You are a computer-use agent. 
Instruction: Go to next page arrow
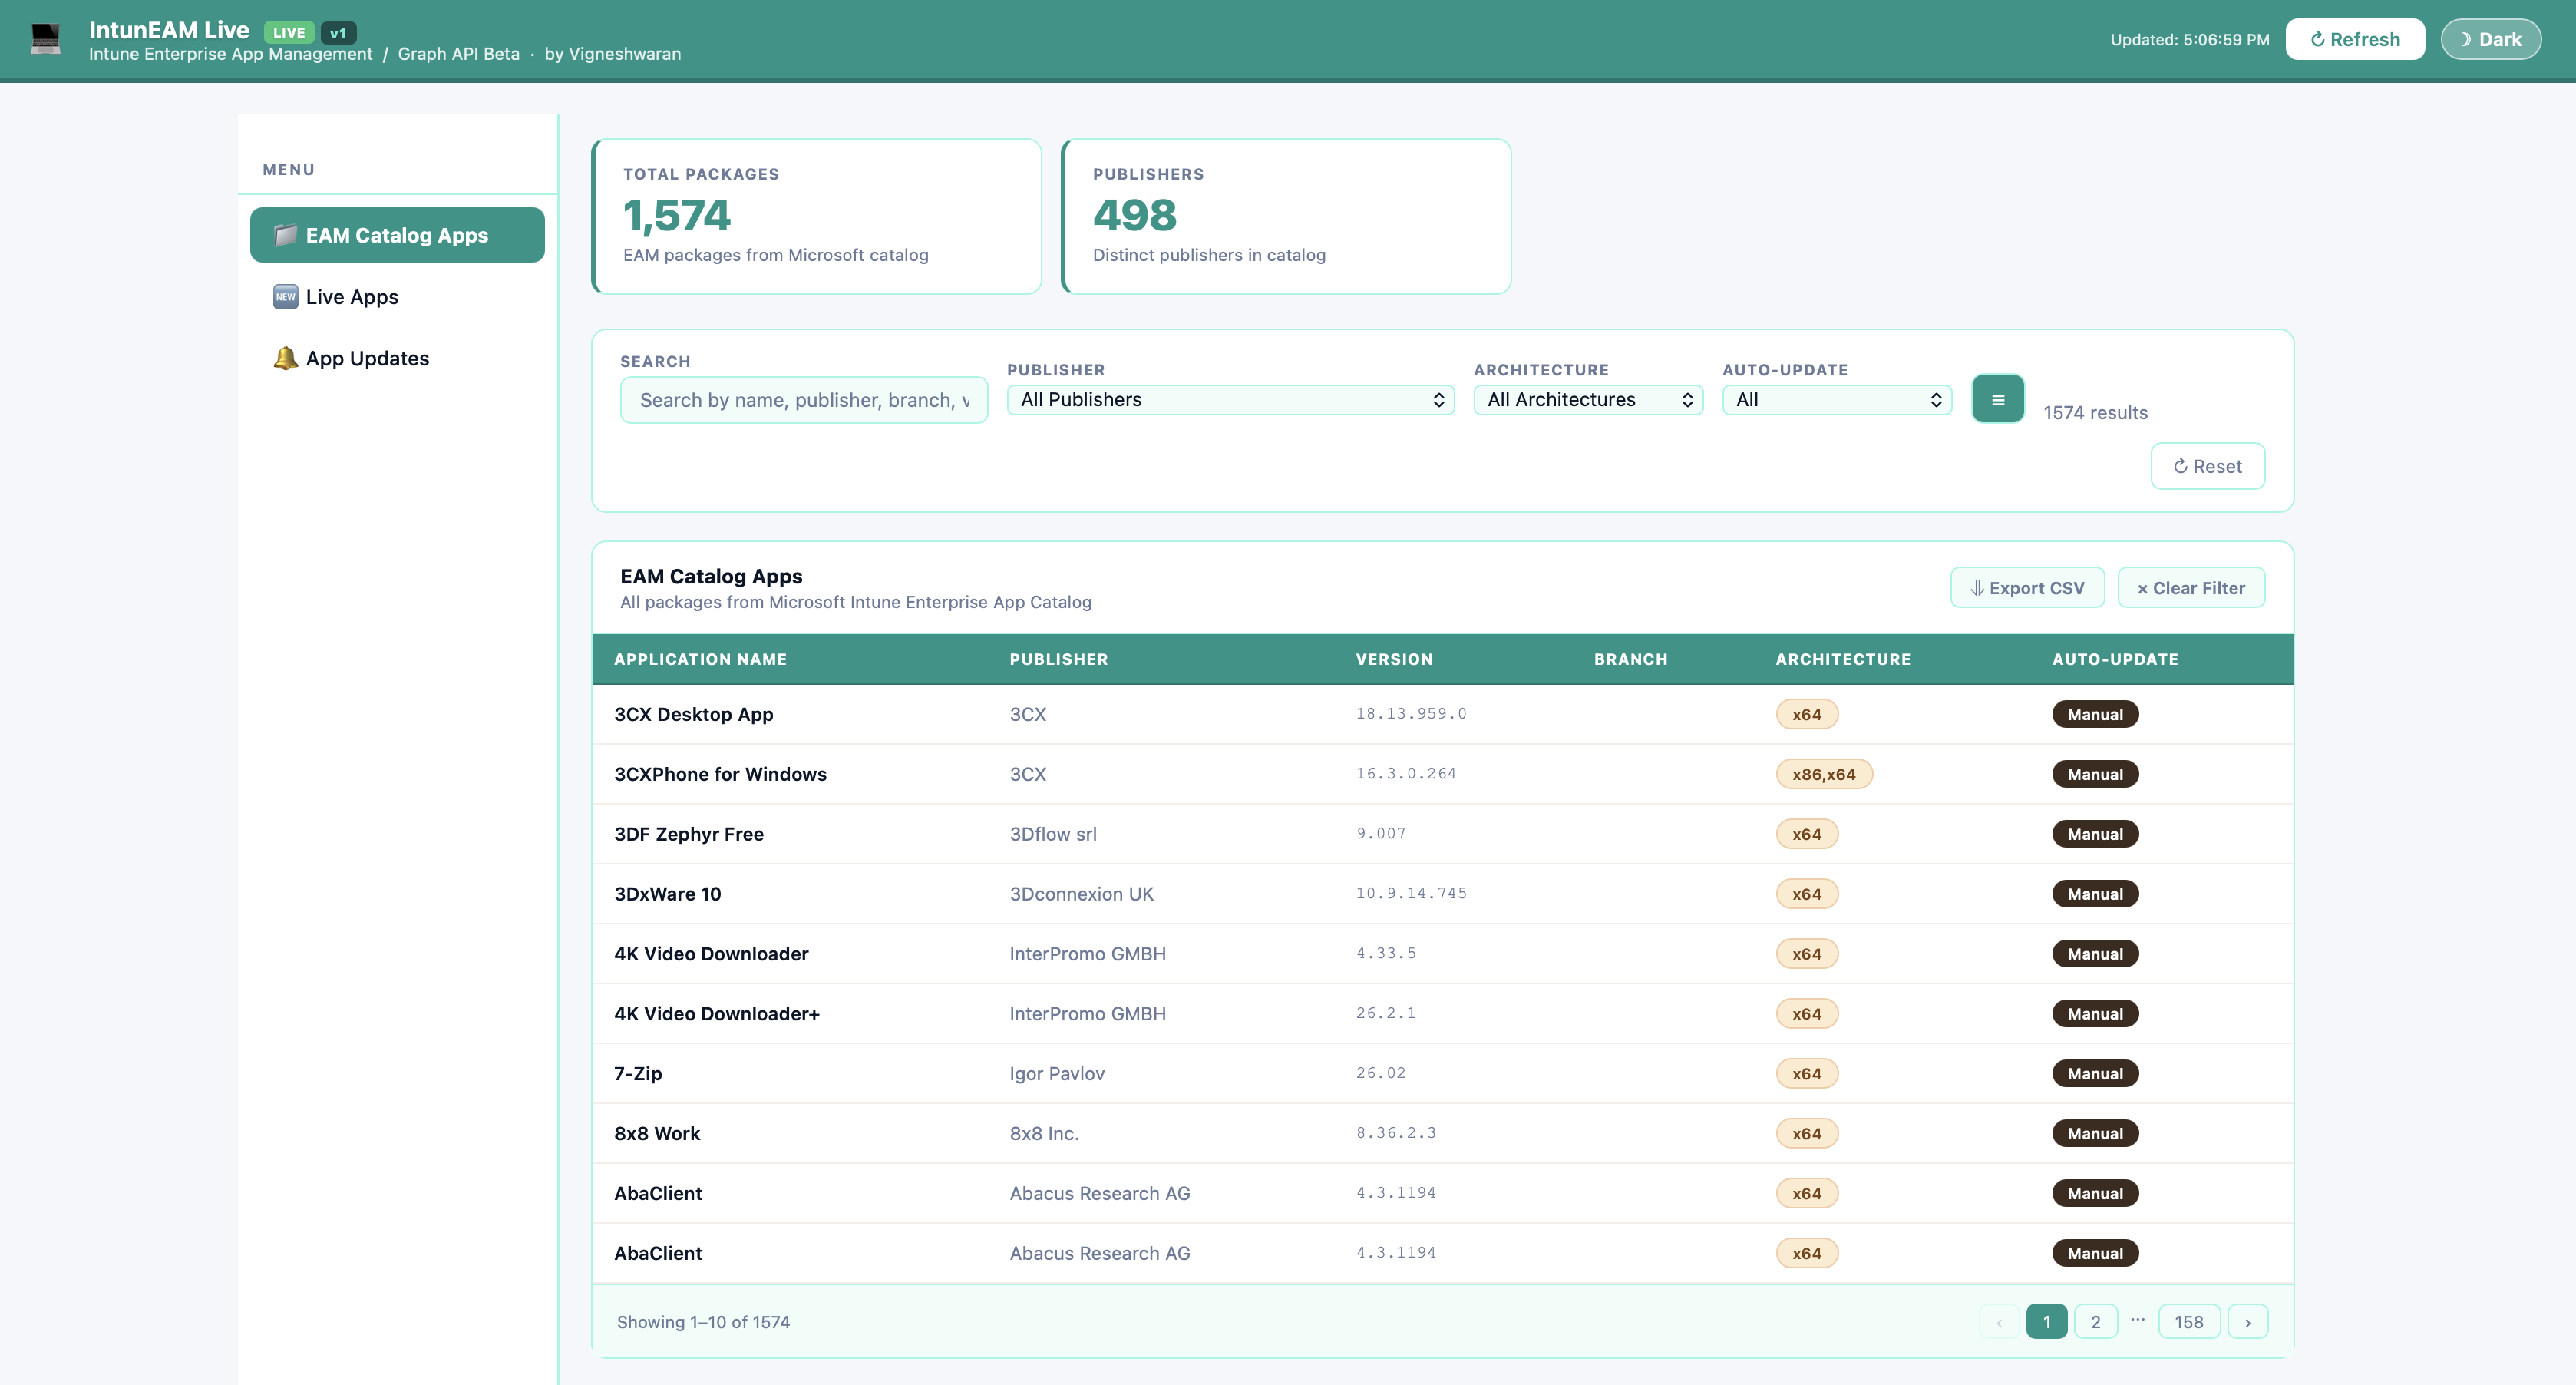pos(2248,1322)
